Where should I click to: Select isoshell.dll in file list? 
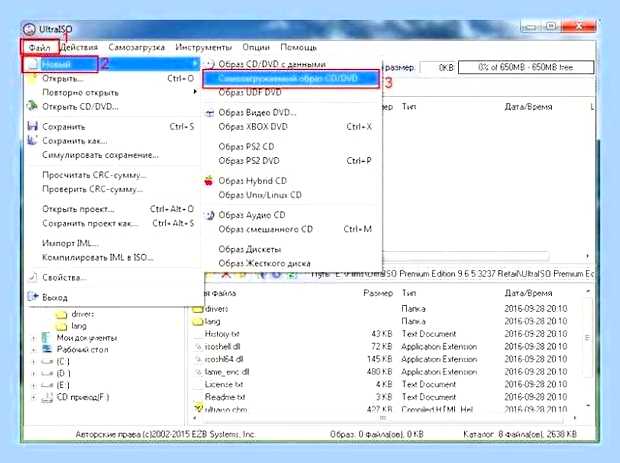222,347
